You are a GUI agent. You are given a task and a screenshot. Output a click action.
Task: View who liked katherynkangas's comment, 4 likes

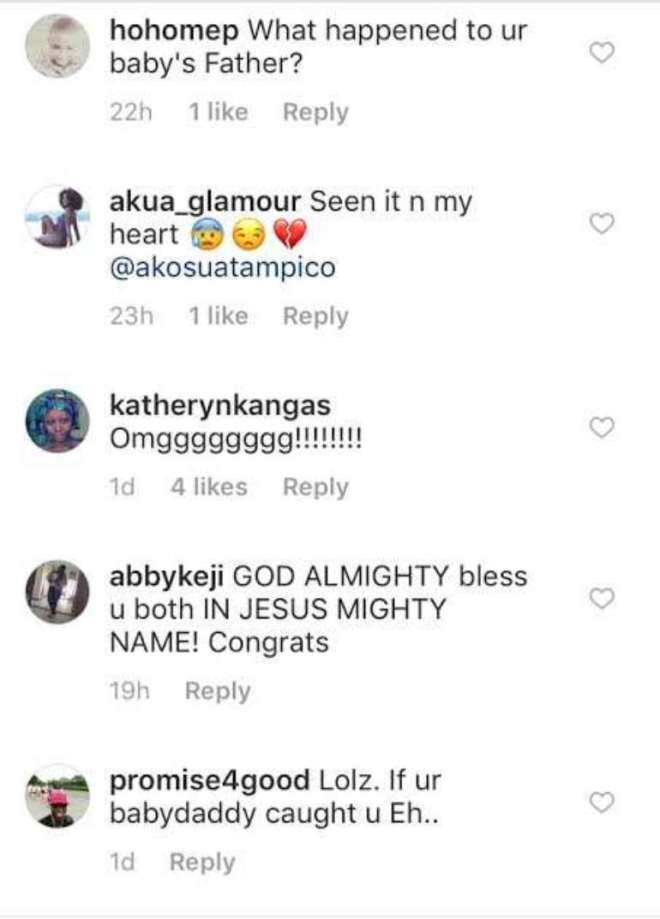coord(209,487)
